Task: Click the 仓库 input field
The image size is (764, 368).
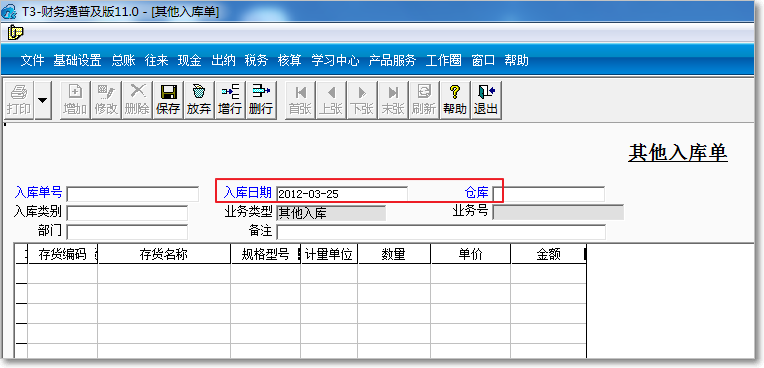Action: (549, 194)
